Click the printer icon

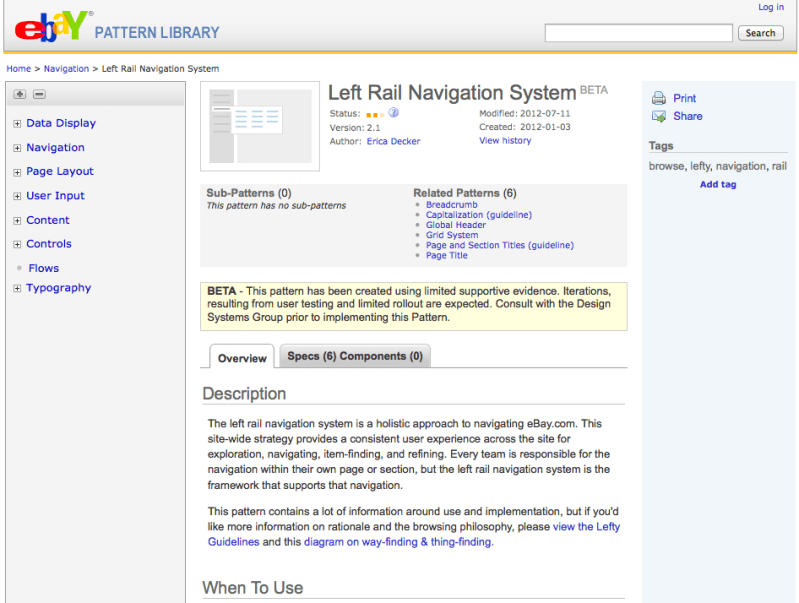point(659,98)
